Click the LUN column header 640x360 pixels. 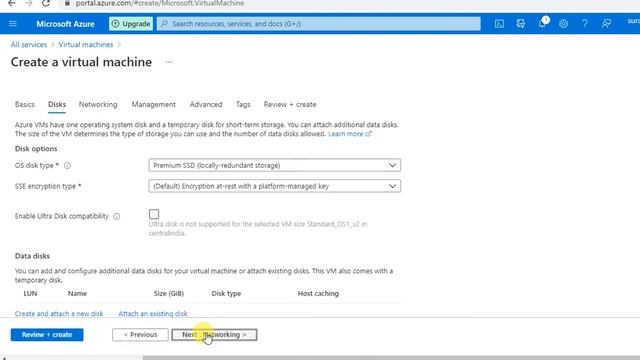(30, 293)
